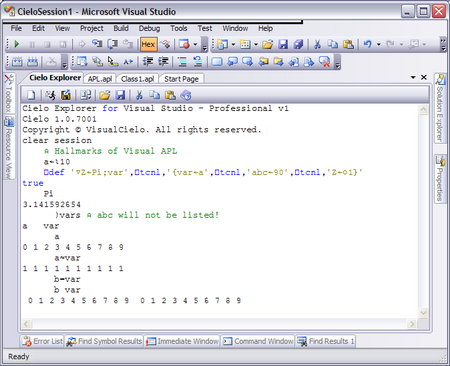Click the Step Over debug icon
Image resolution: width=450 pixels, height=366 pixels.
click(x=113, y=44)
